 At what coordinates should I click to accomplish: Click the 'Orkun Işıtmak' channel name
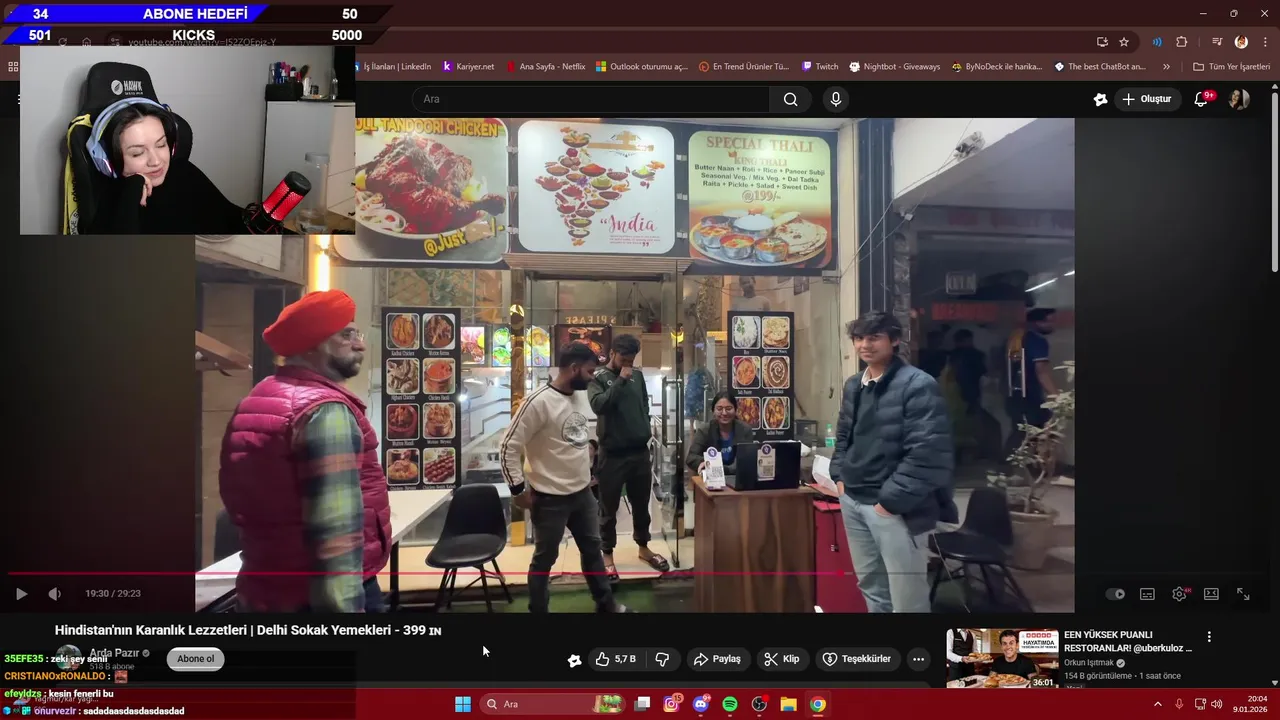pos(1089,663)
